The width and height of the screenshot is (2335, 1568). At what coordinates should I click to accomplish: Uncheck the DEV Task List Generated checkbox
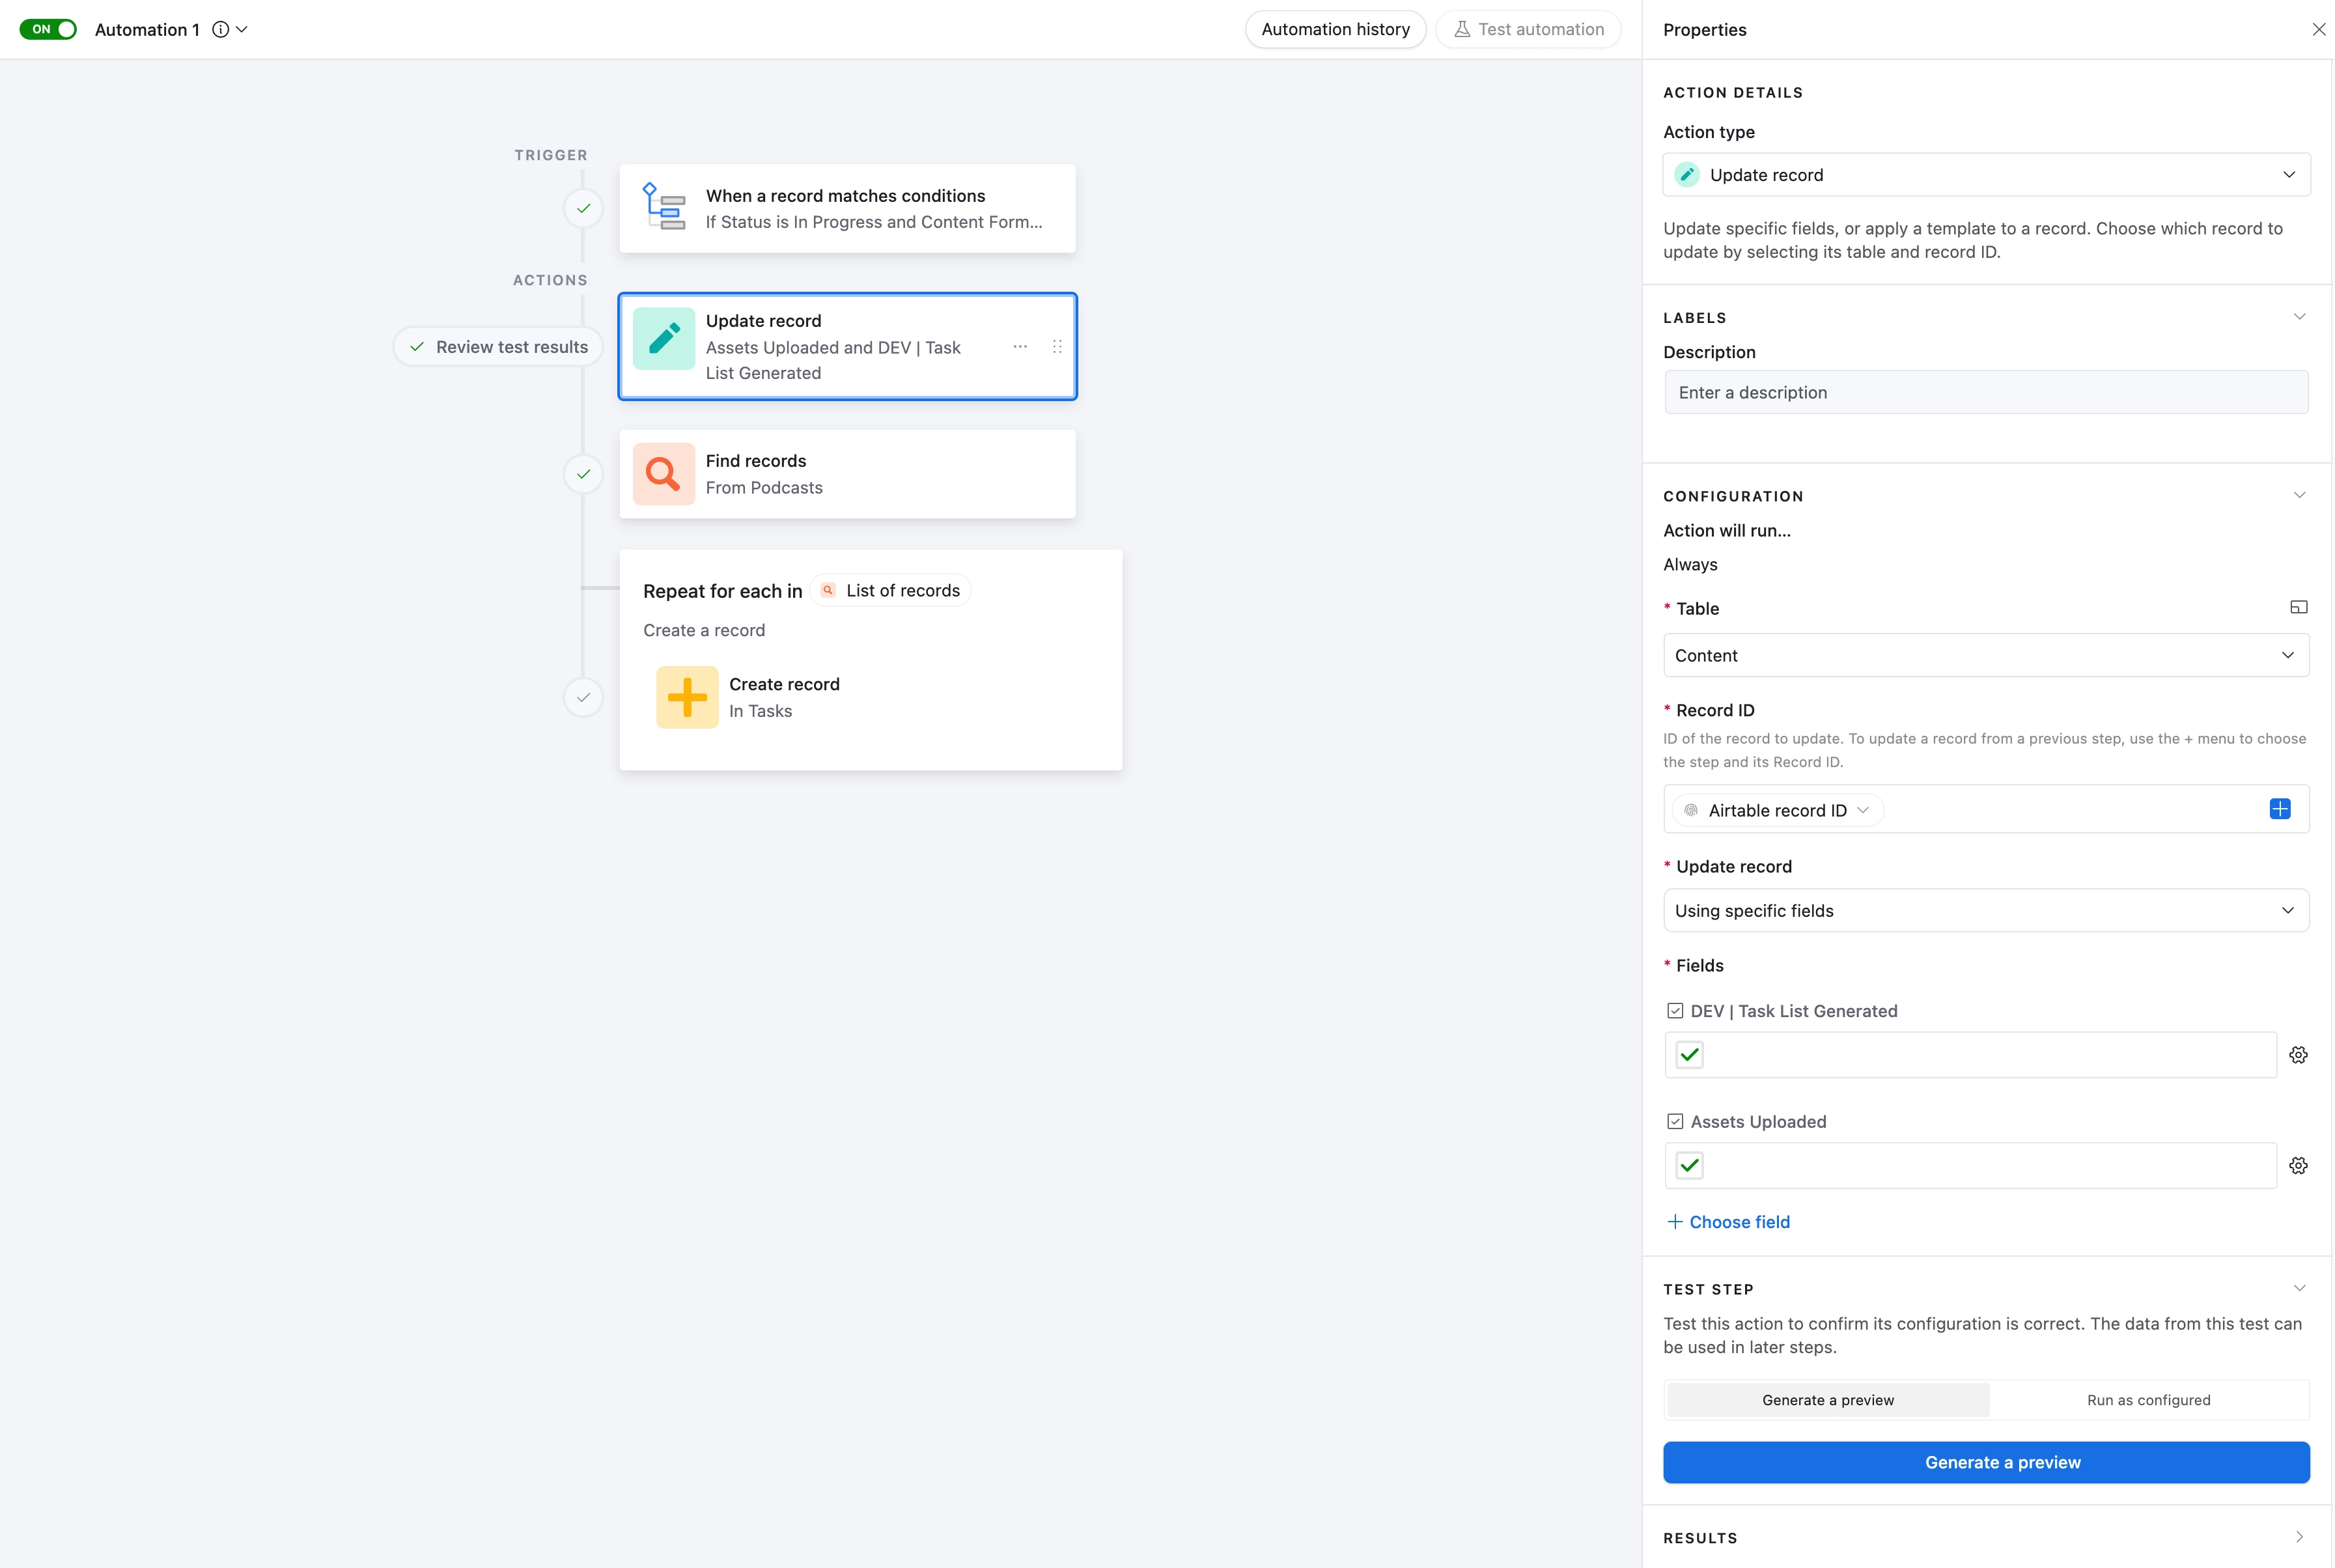(1689, 1055)
